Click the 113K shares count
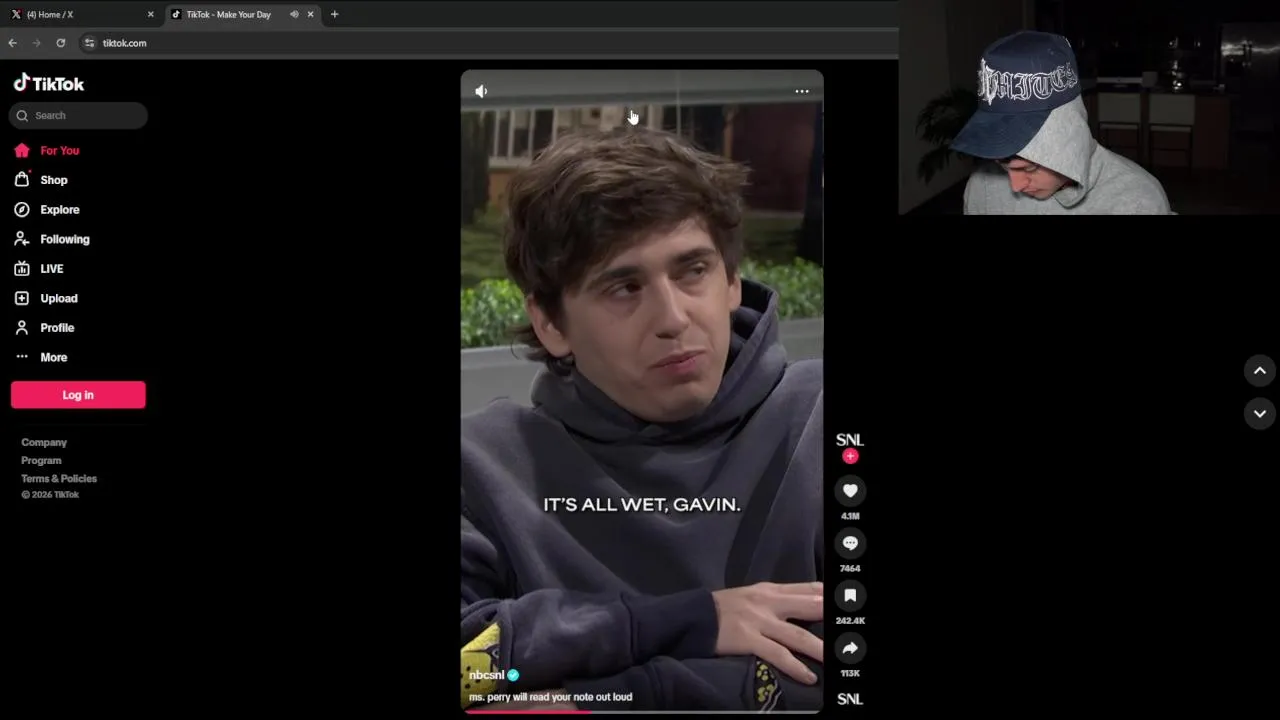Screen dimensions: 1280x720 tap(850, 673)
